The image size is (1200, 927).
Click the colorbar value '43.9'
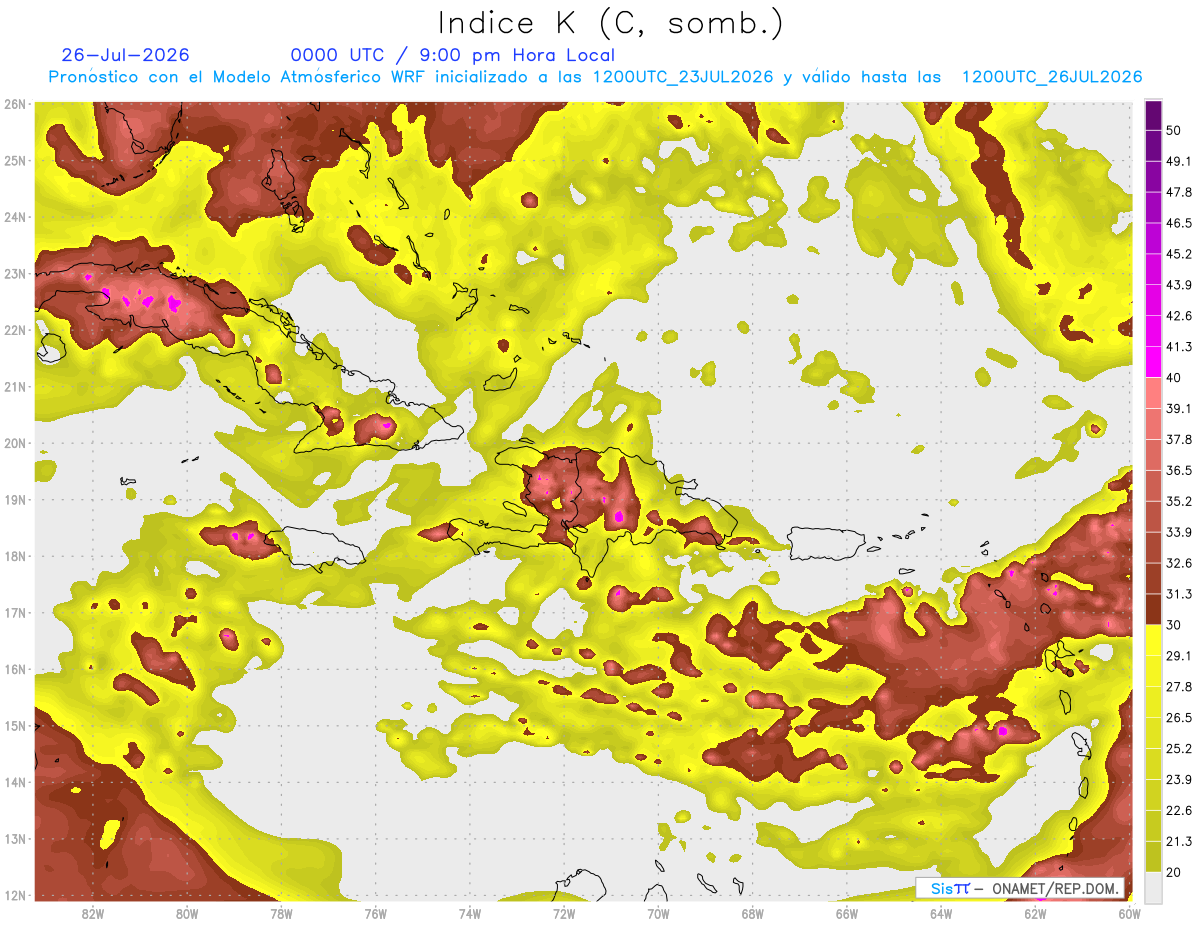pos(1179,285)
